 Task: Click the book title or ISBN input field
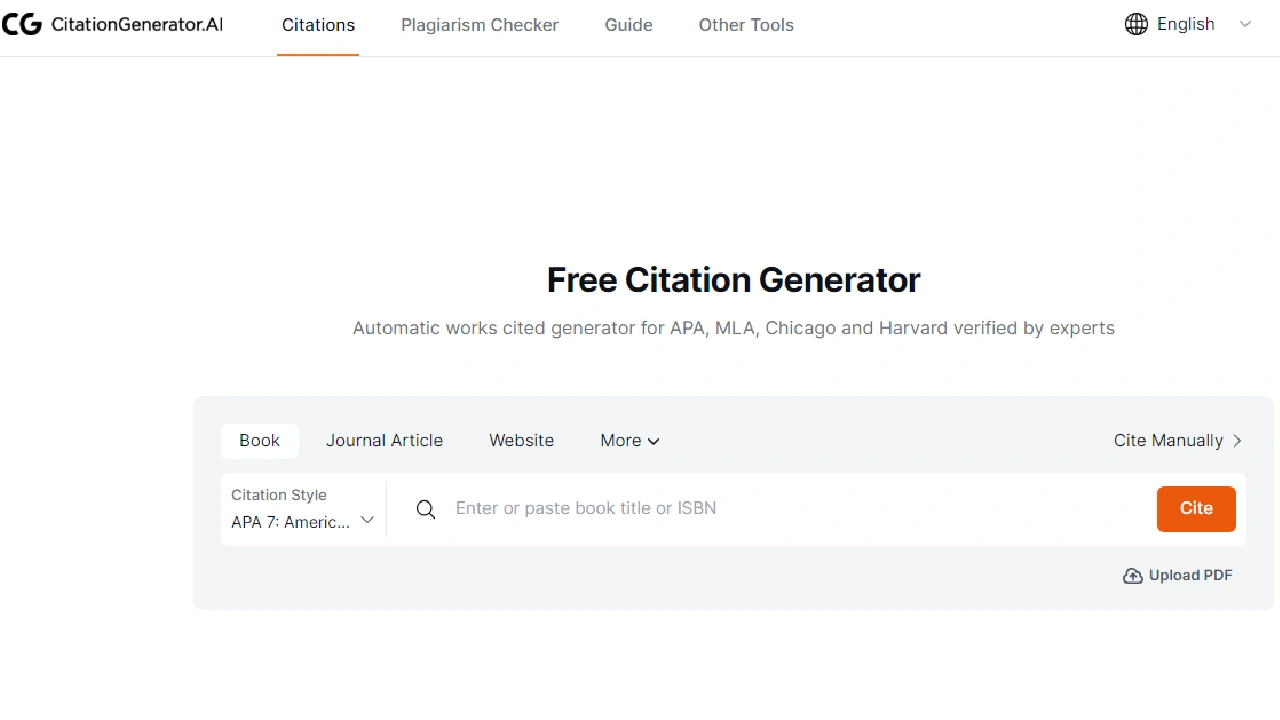click(x=700, y=509)
